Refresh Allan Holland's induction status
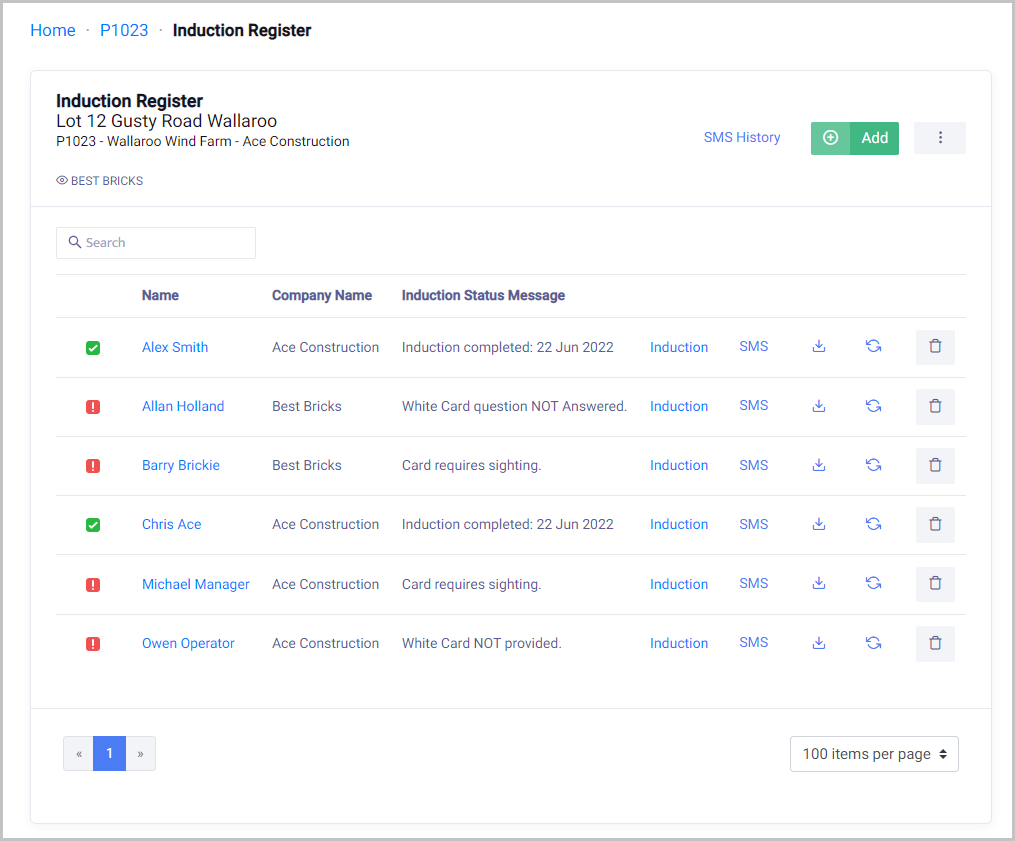This screenshot has height=841, width=1015. click(873, 406)
